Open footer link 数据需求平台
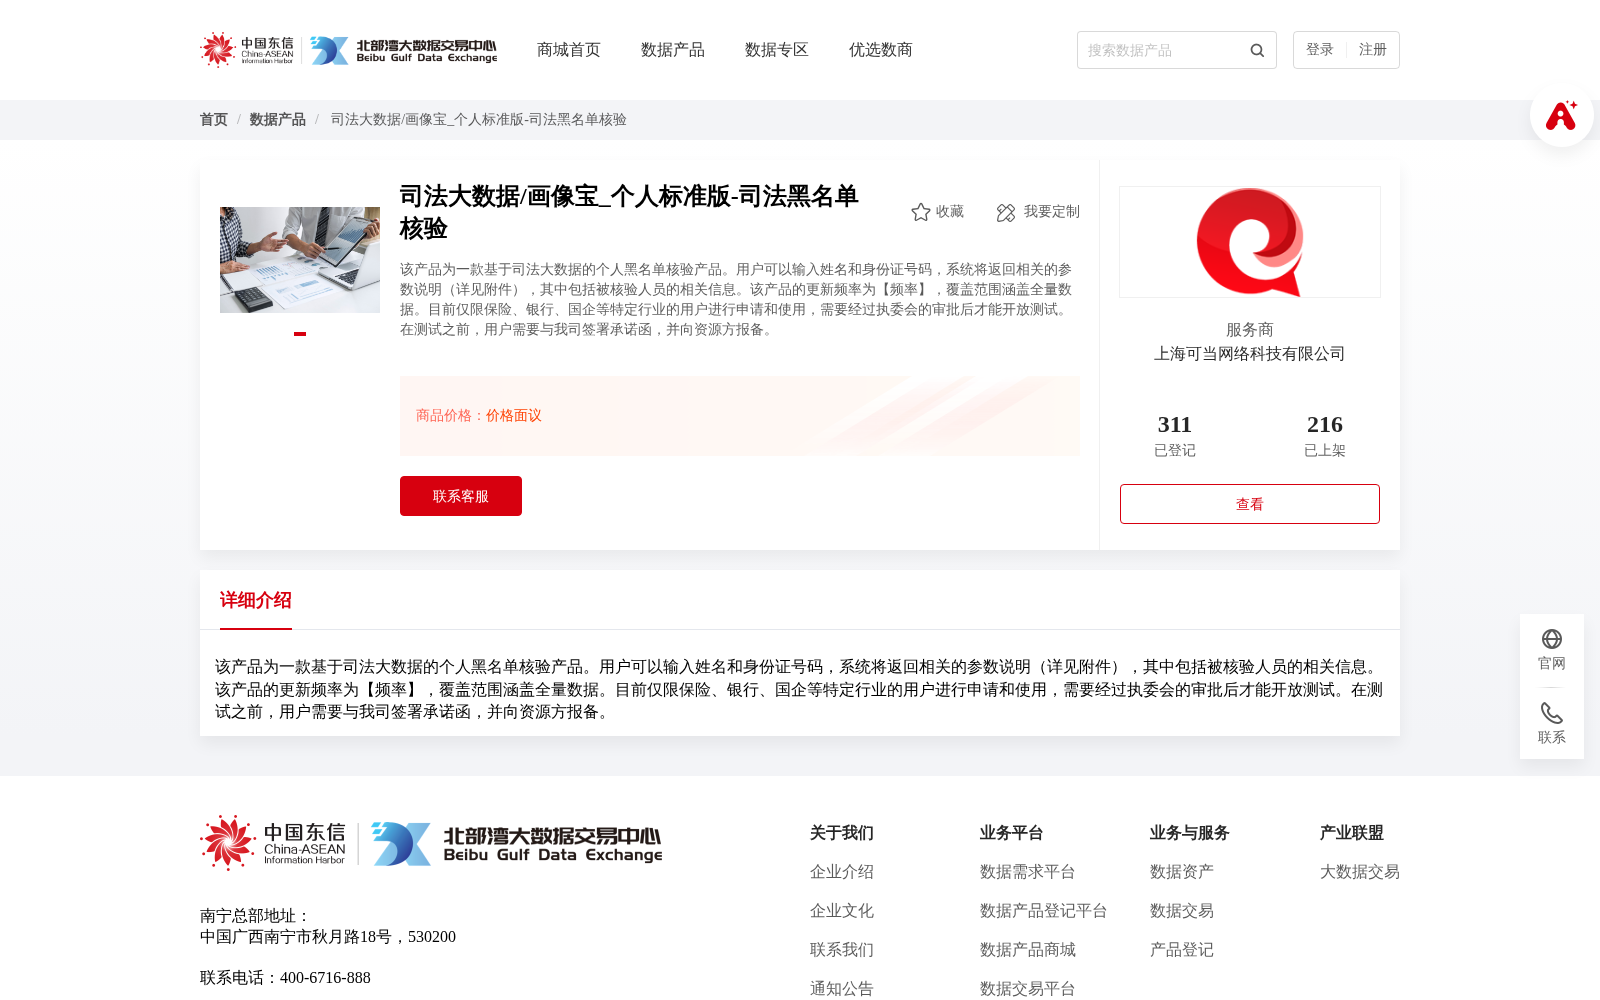 [1028, 872]
